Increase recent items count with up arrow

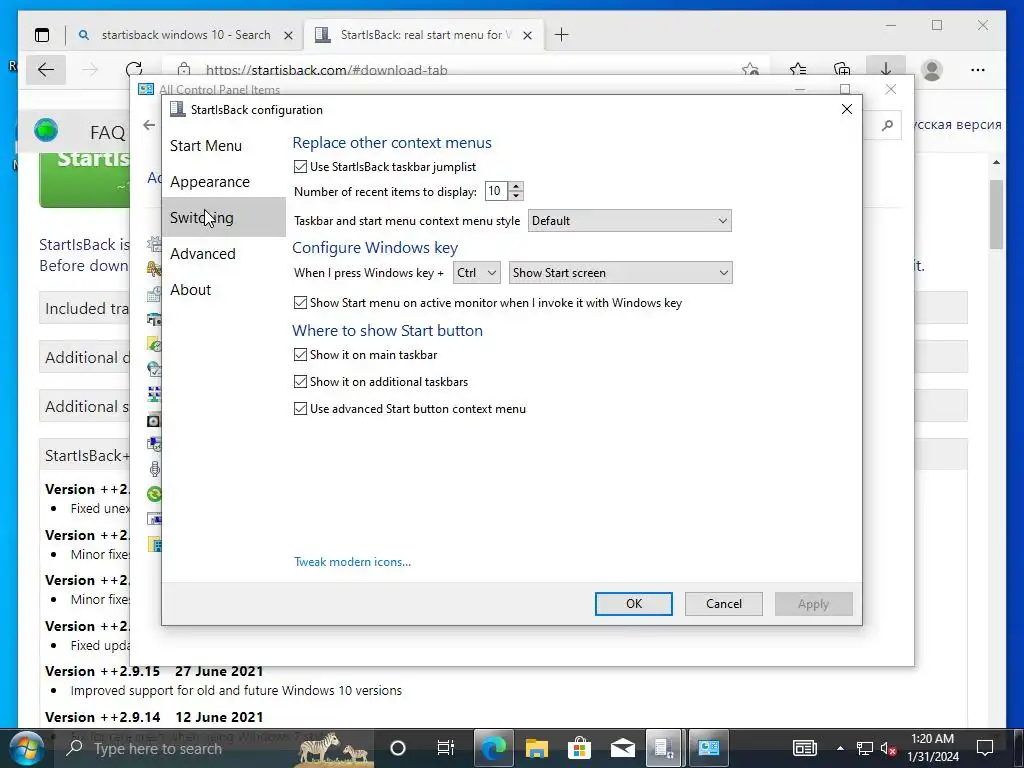[x=516, y=187]
